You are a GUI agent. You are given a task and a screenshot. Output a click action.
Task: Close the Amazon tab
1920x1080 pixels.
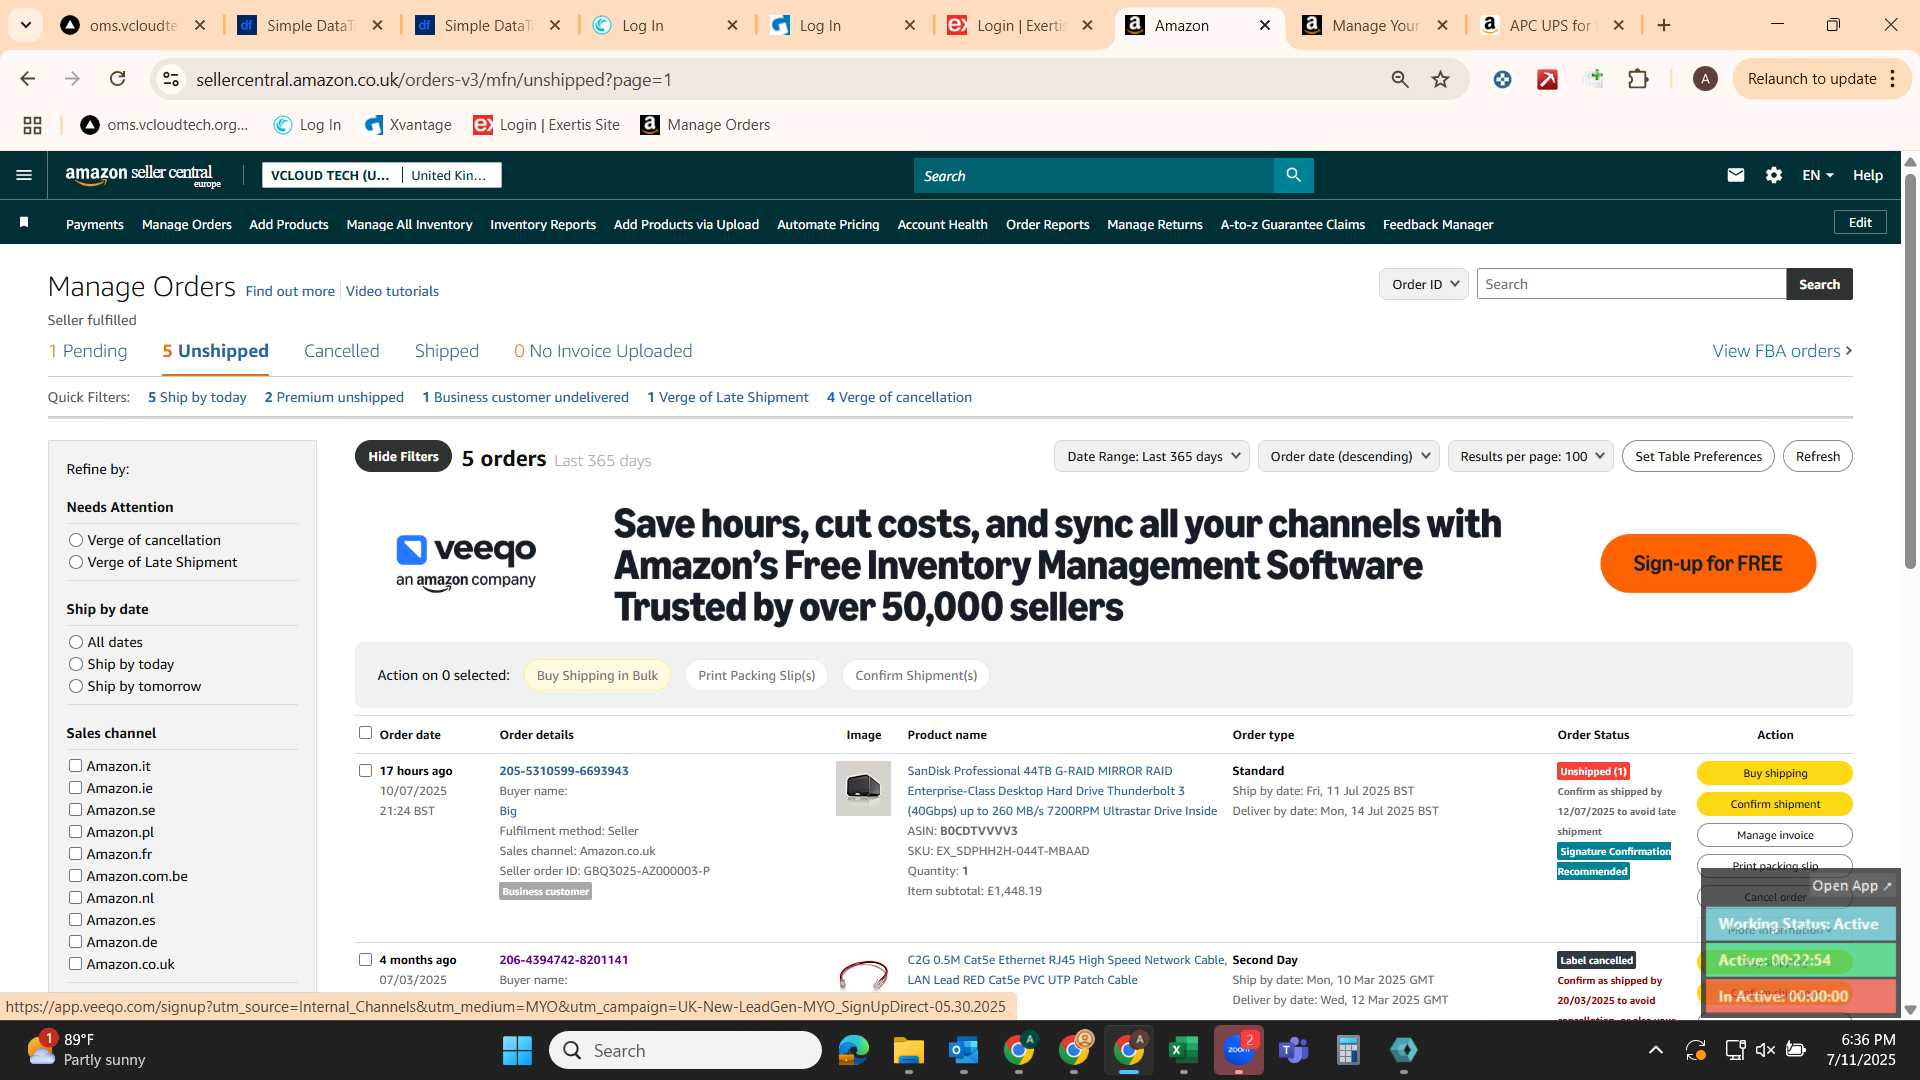tap(1264, 25)
